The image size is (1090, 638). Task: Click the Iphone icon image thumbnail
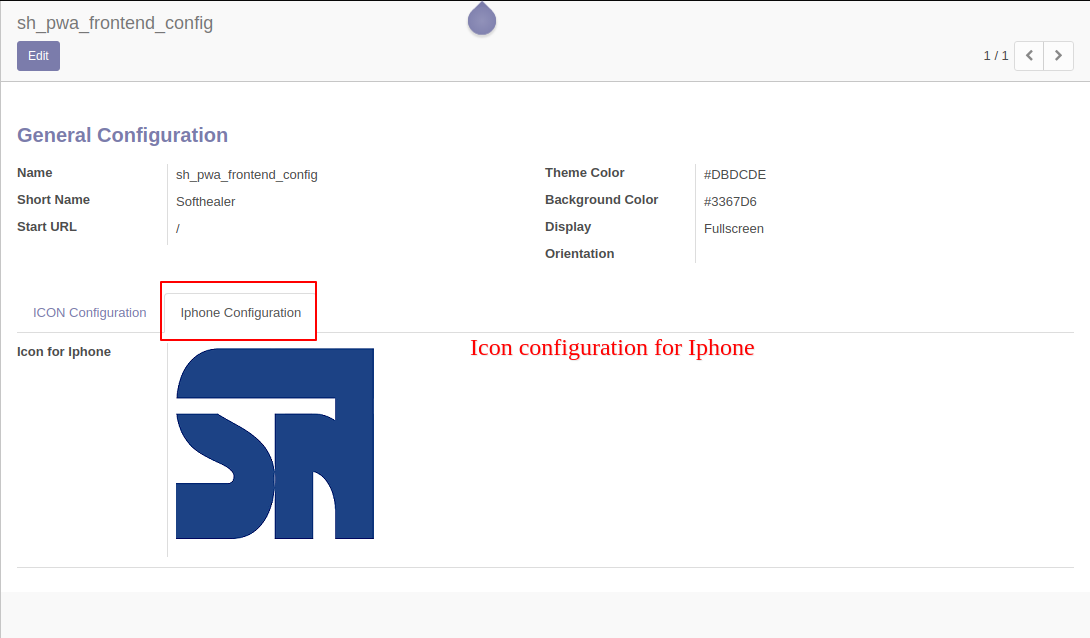[x=275, y=443]
